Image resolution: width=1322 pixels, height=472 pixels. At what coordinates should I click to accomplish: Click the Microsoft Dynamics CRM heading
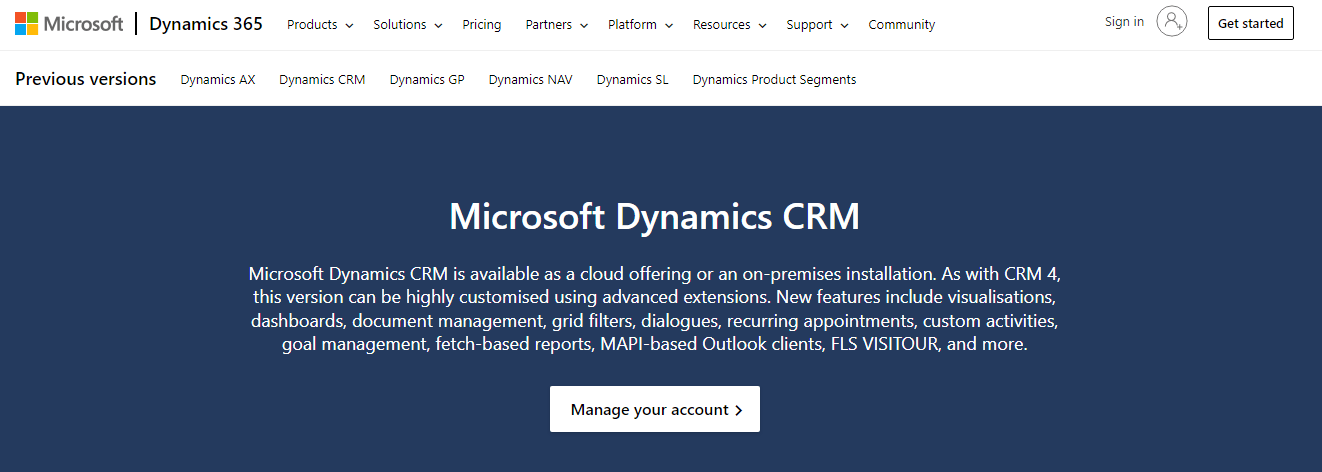654,217
